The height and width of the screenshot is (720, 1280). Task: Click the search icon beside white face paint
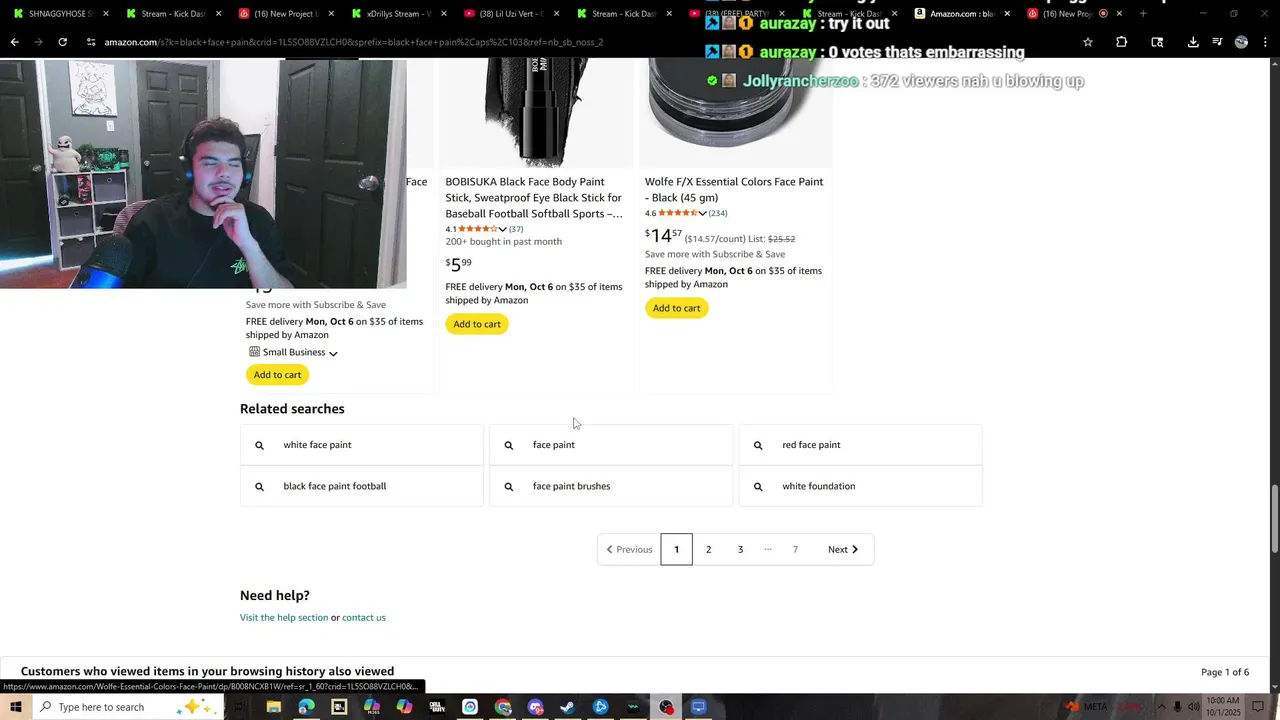(259, 445)
